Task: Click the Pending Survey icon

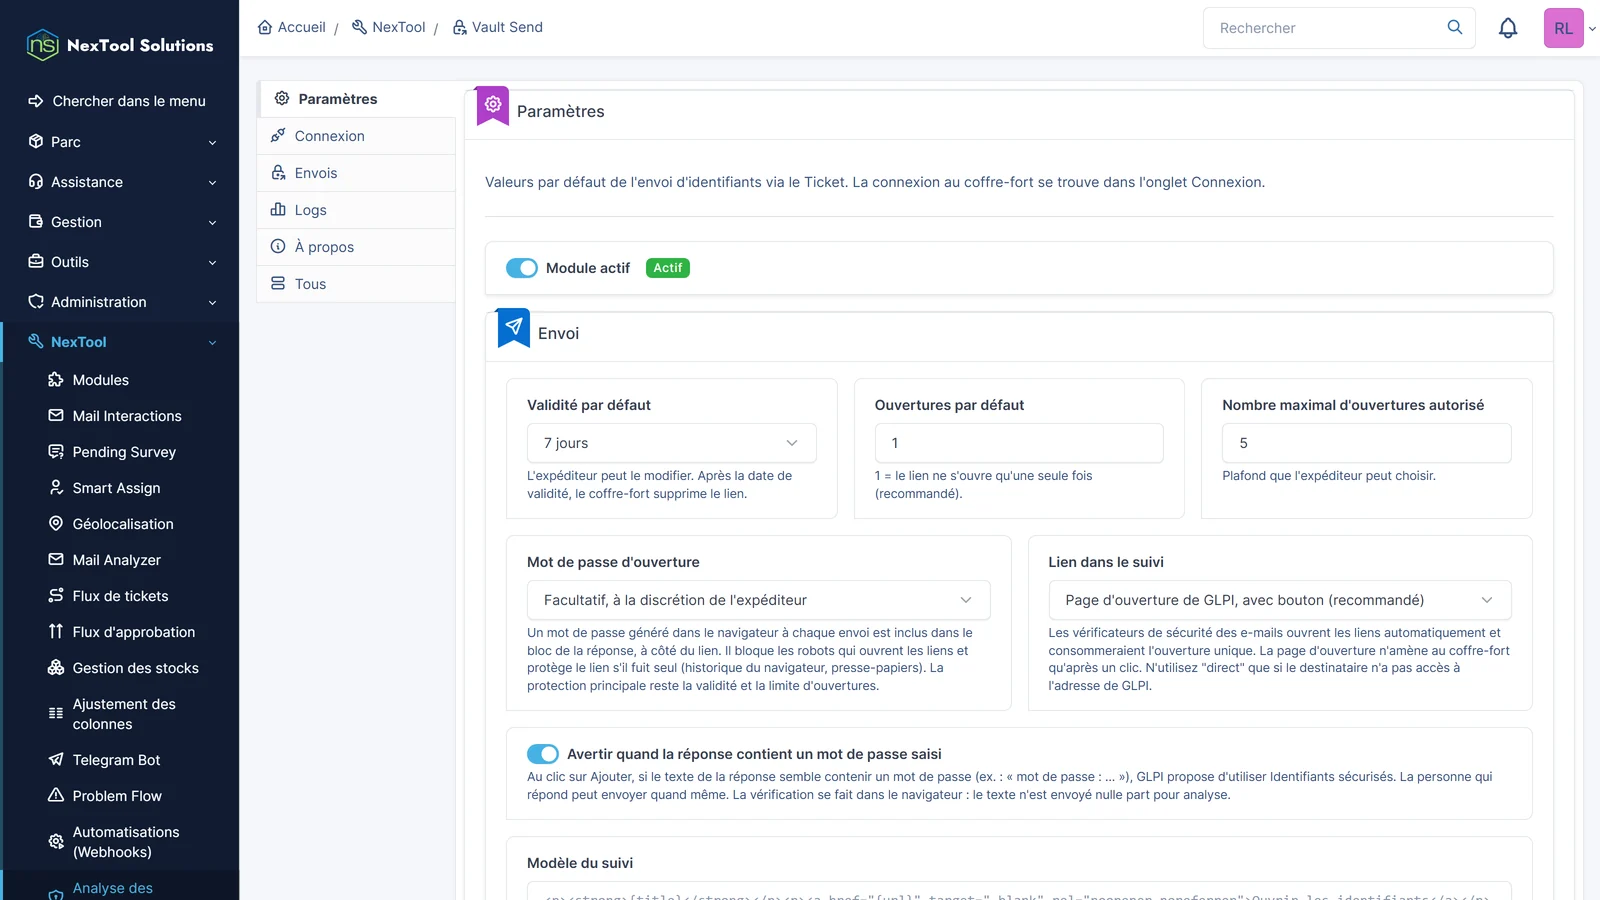Action: [56, 452]
